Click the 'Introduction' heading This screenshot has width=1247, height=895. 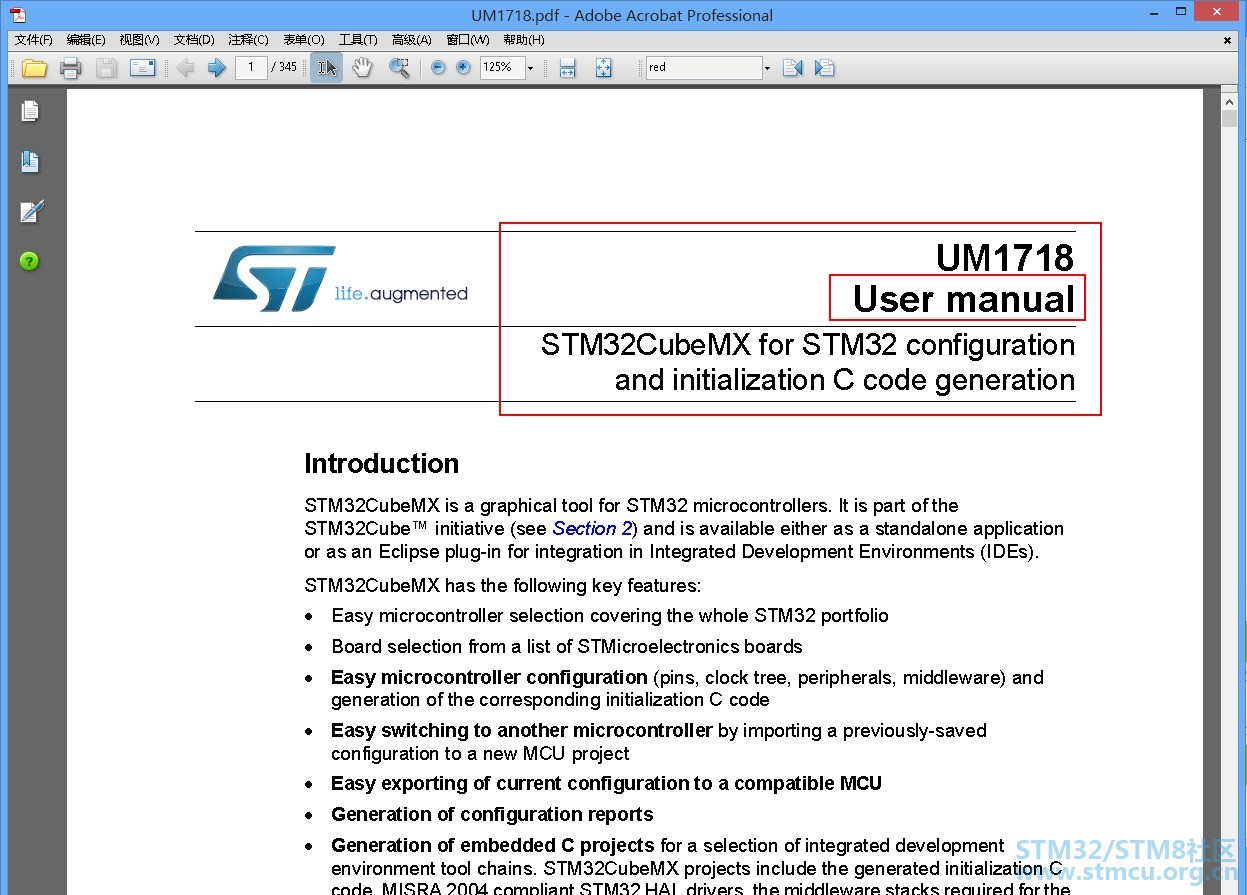click(381, 464)
